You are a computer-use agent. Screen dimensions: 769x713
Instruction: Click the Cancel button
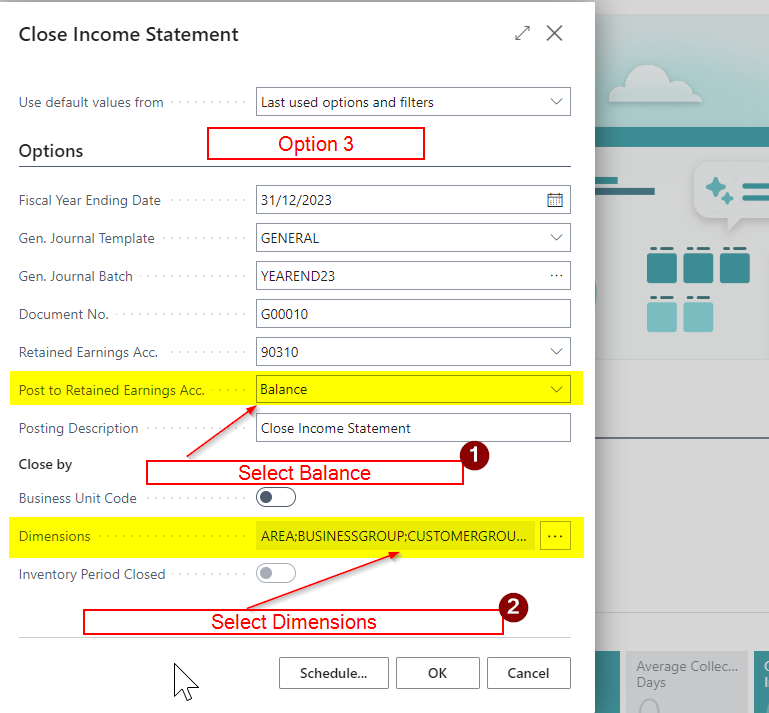tap(528, 673)
